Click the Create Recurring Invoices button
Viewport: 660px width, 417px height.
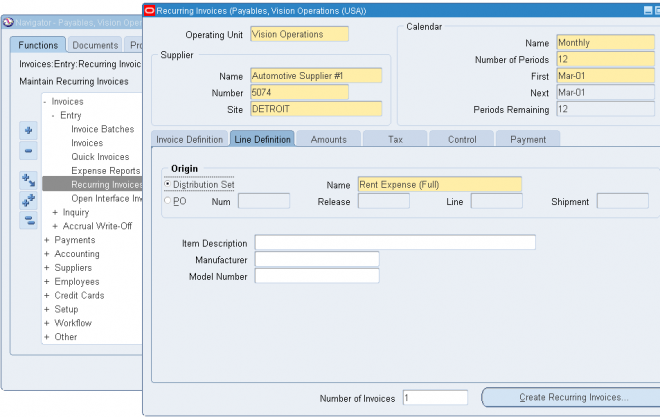573,397
